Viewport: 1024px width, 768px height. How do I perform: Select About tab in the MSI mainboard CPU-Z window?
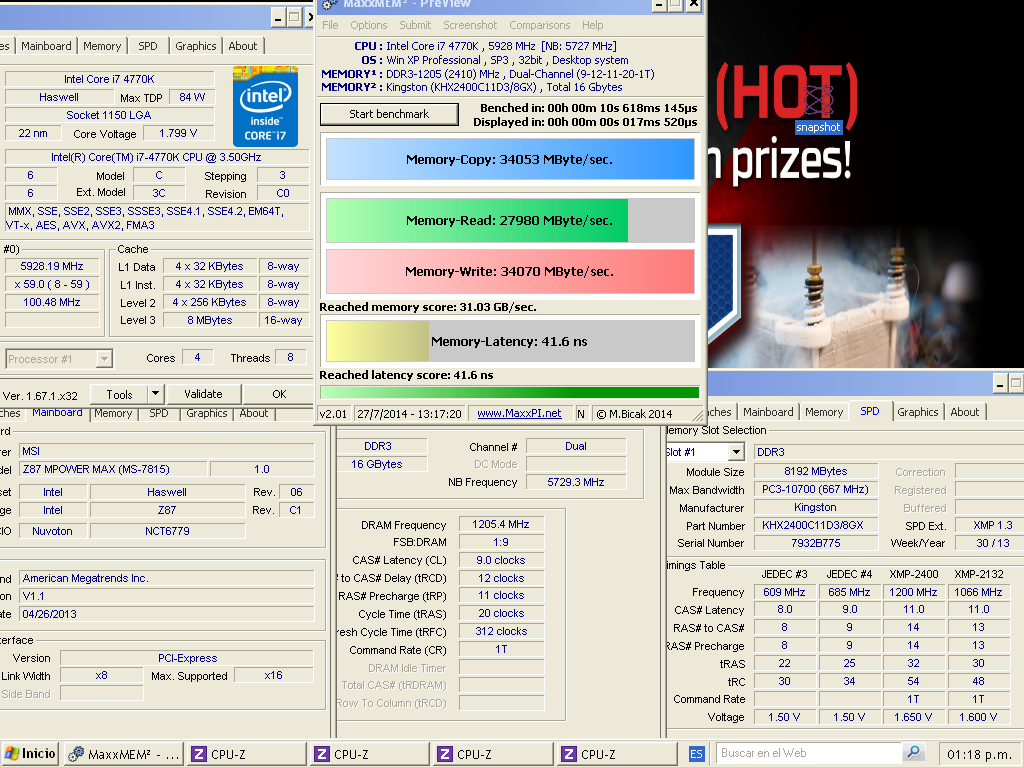click(253, 413)
